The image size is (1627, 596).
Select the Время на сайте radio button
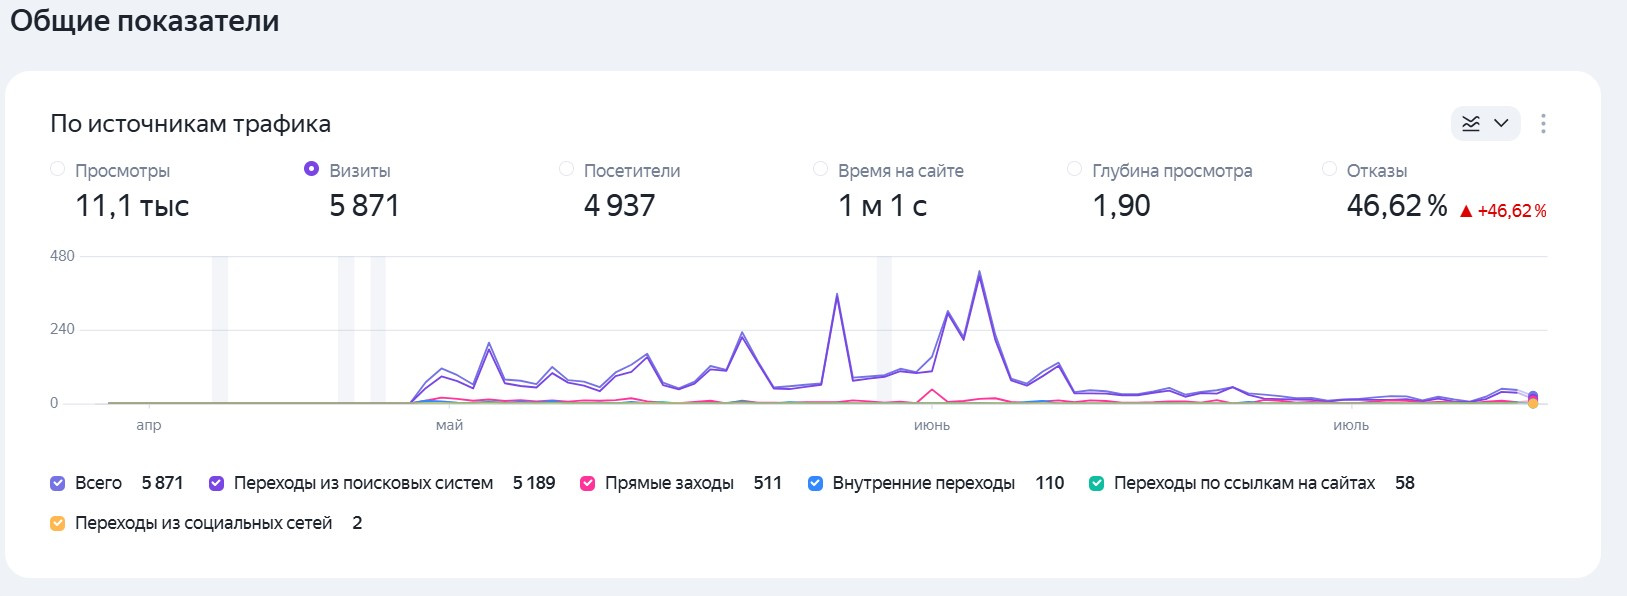coord(821,169)
